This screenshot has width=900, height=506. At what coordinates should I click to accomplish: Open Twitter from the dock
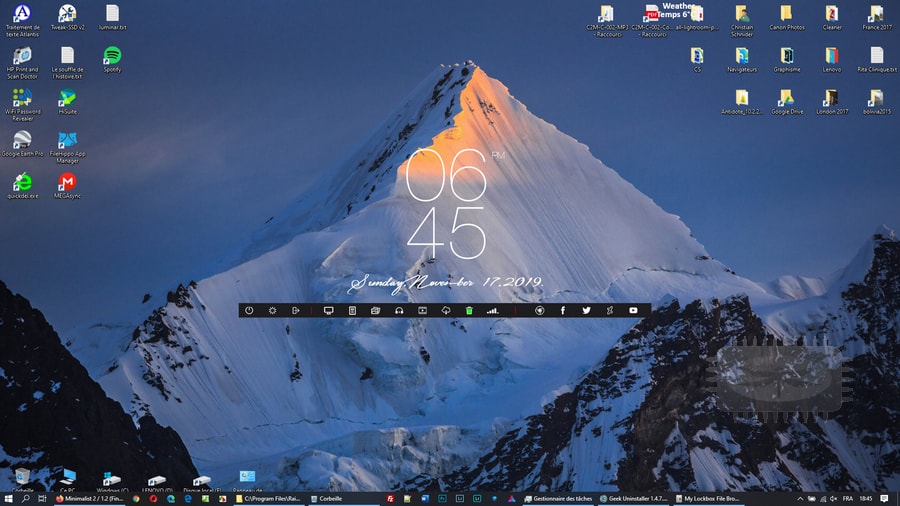[x=586, y=310]
